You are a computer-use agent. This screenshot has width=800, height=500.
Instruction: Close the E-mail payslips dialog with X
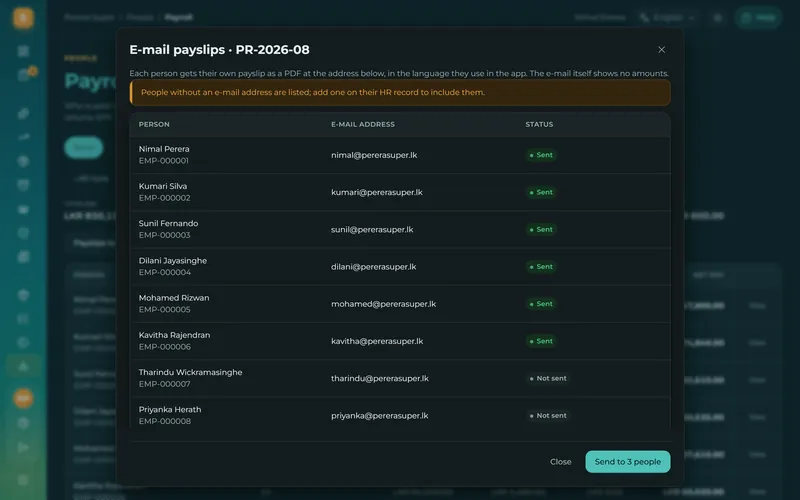[x=661, y=49]
